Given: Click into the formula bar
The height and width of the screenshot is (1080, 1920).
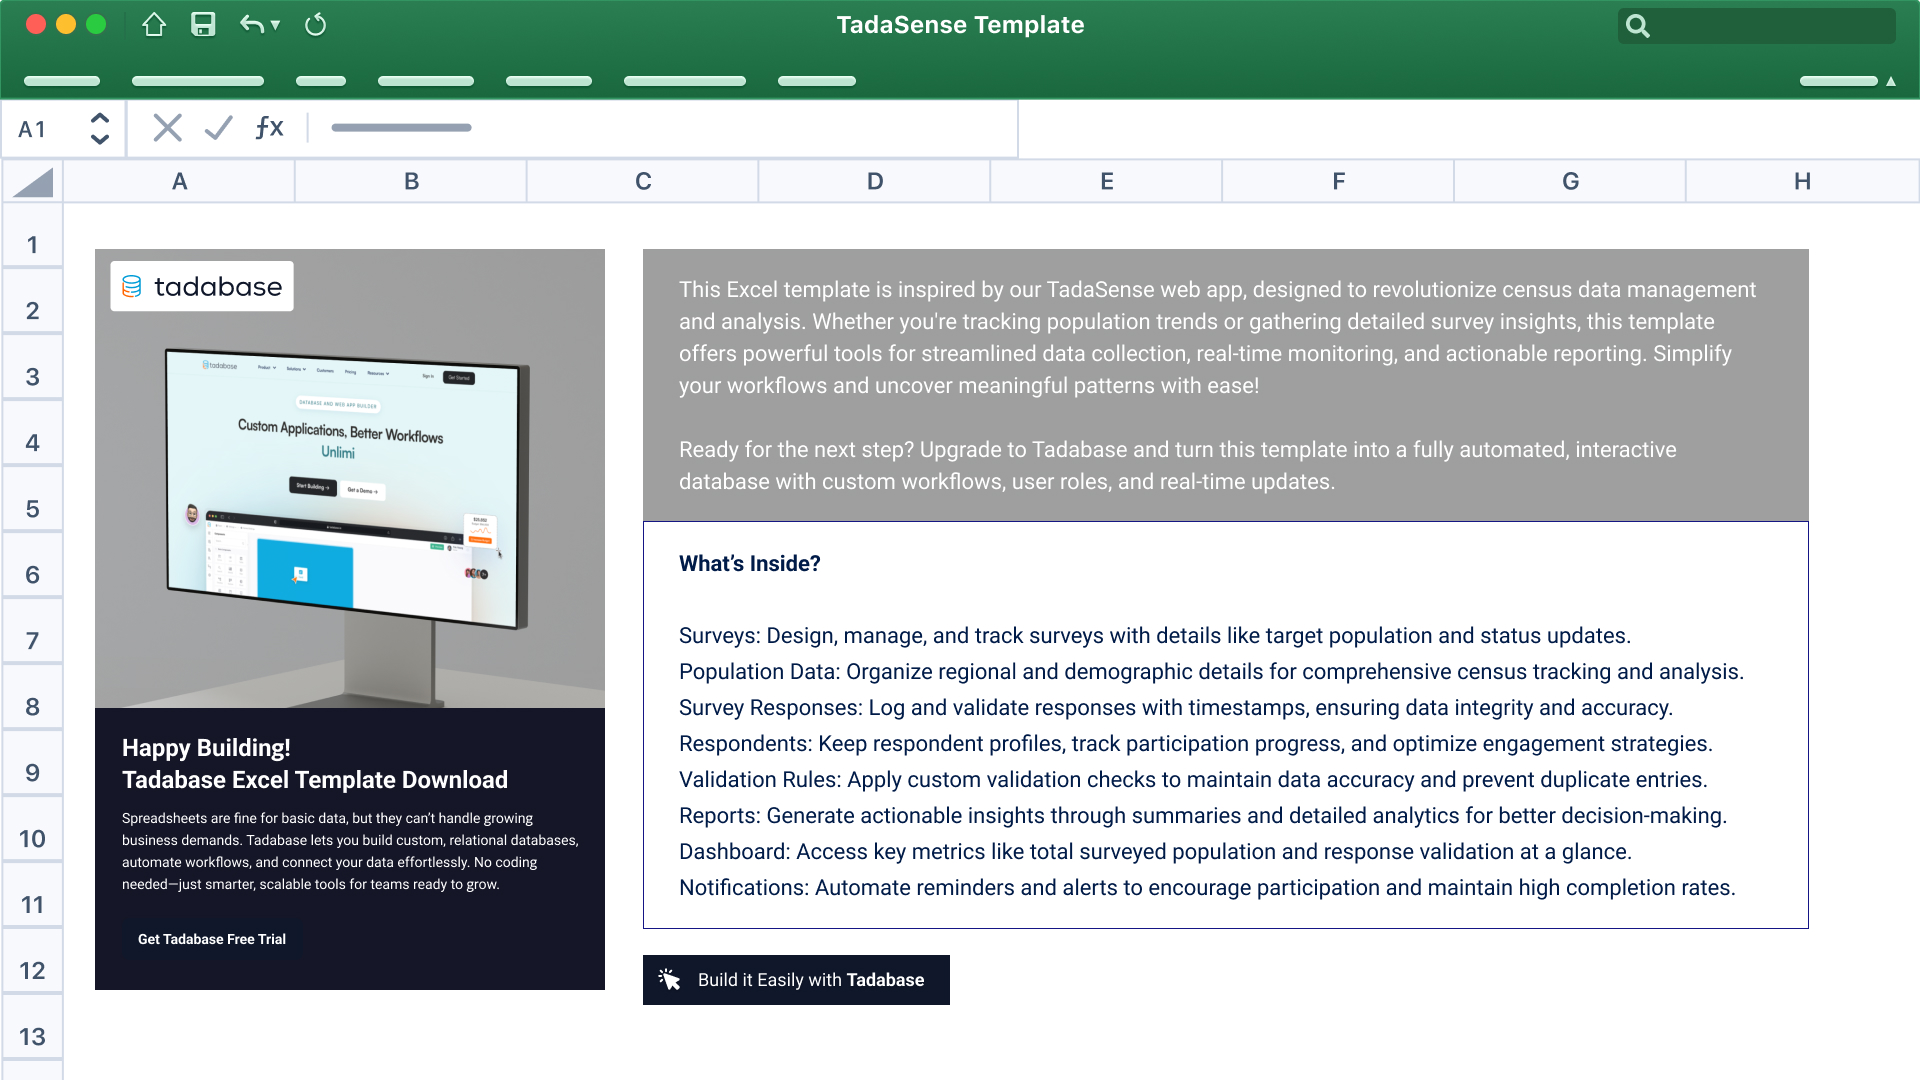Looking at the screenshot, I should point(665,128).
